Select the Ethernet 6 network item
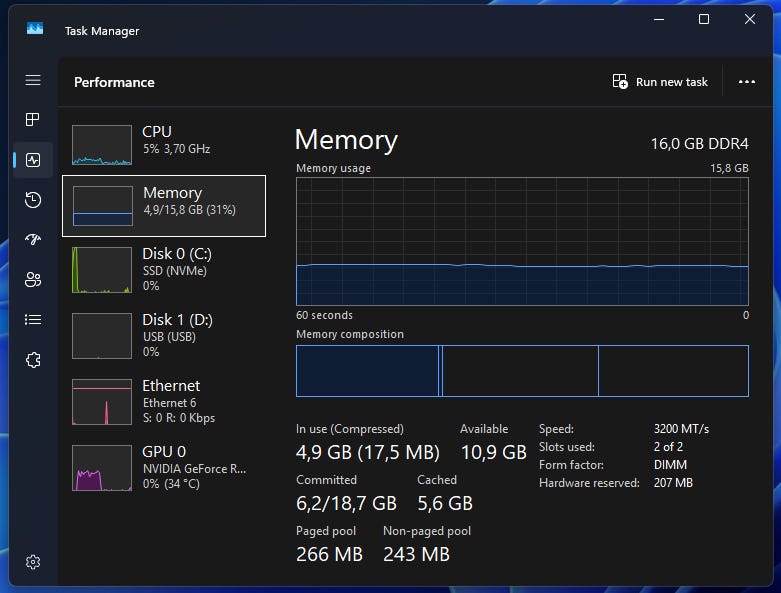Screen dimensions: 781x593 click(x=164, y=401)
